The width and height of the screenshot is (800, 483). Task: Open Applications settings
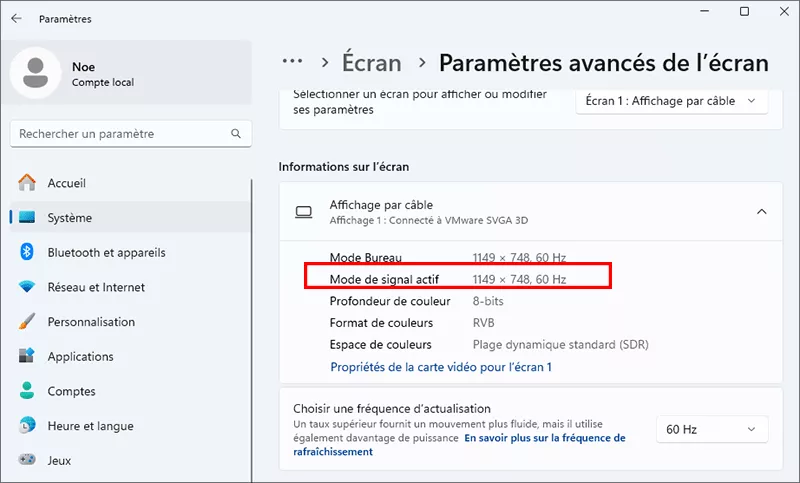click(130, 356)
